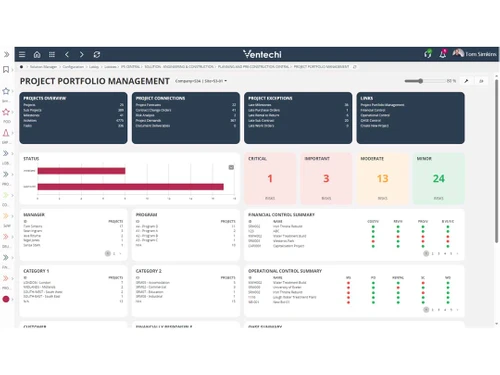Open the Company/Site context dropdown

[x=201, y=81]
